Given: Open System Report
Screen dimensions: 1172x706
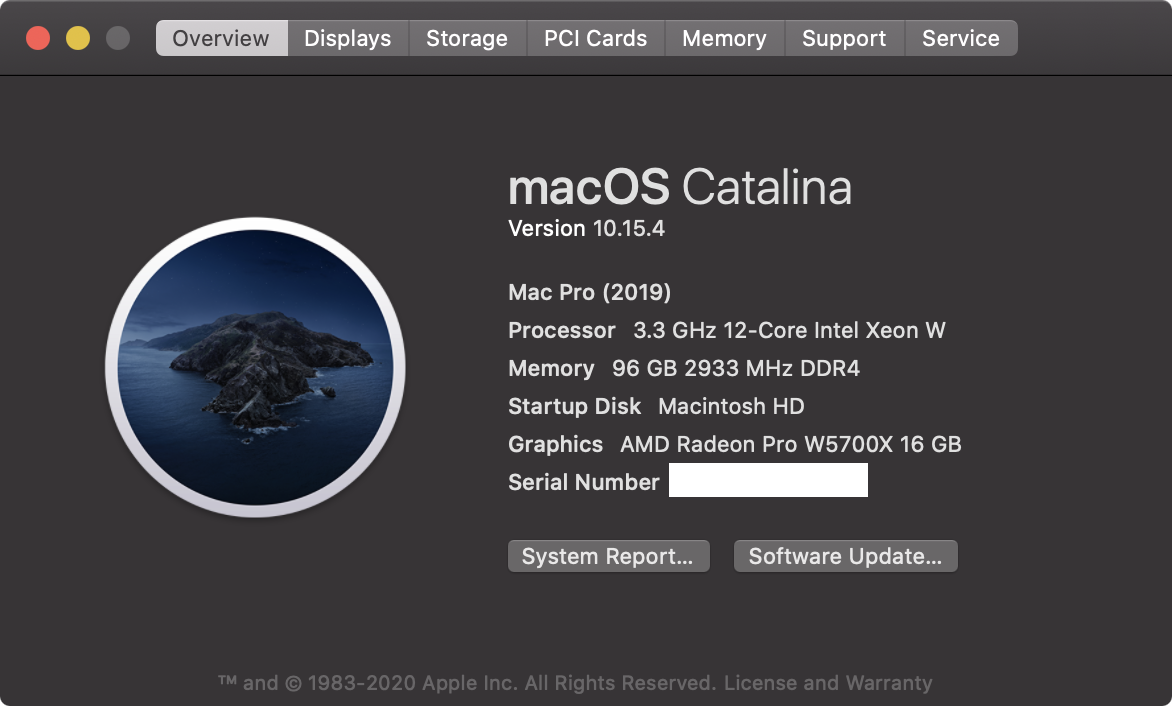Looking at the screenshot, I should click(608, 557).
